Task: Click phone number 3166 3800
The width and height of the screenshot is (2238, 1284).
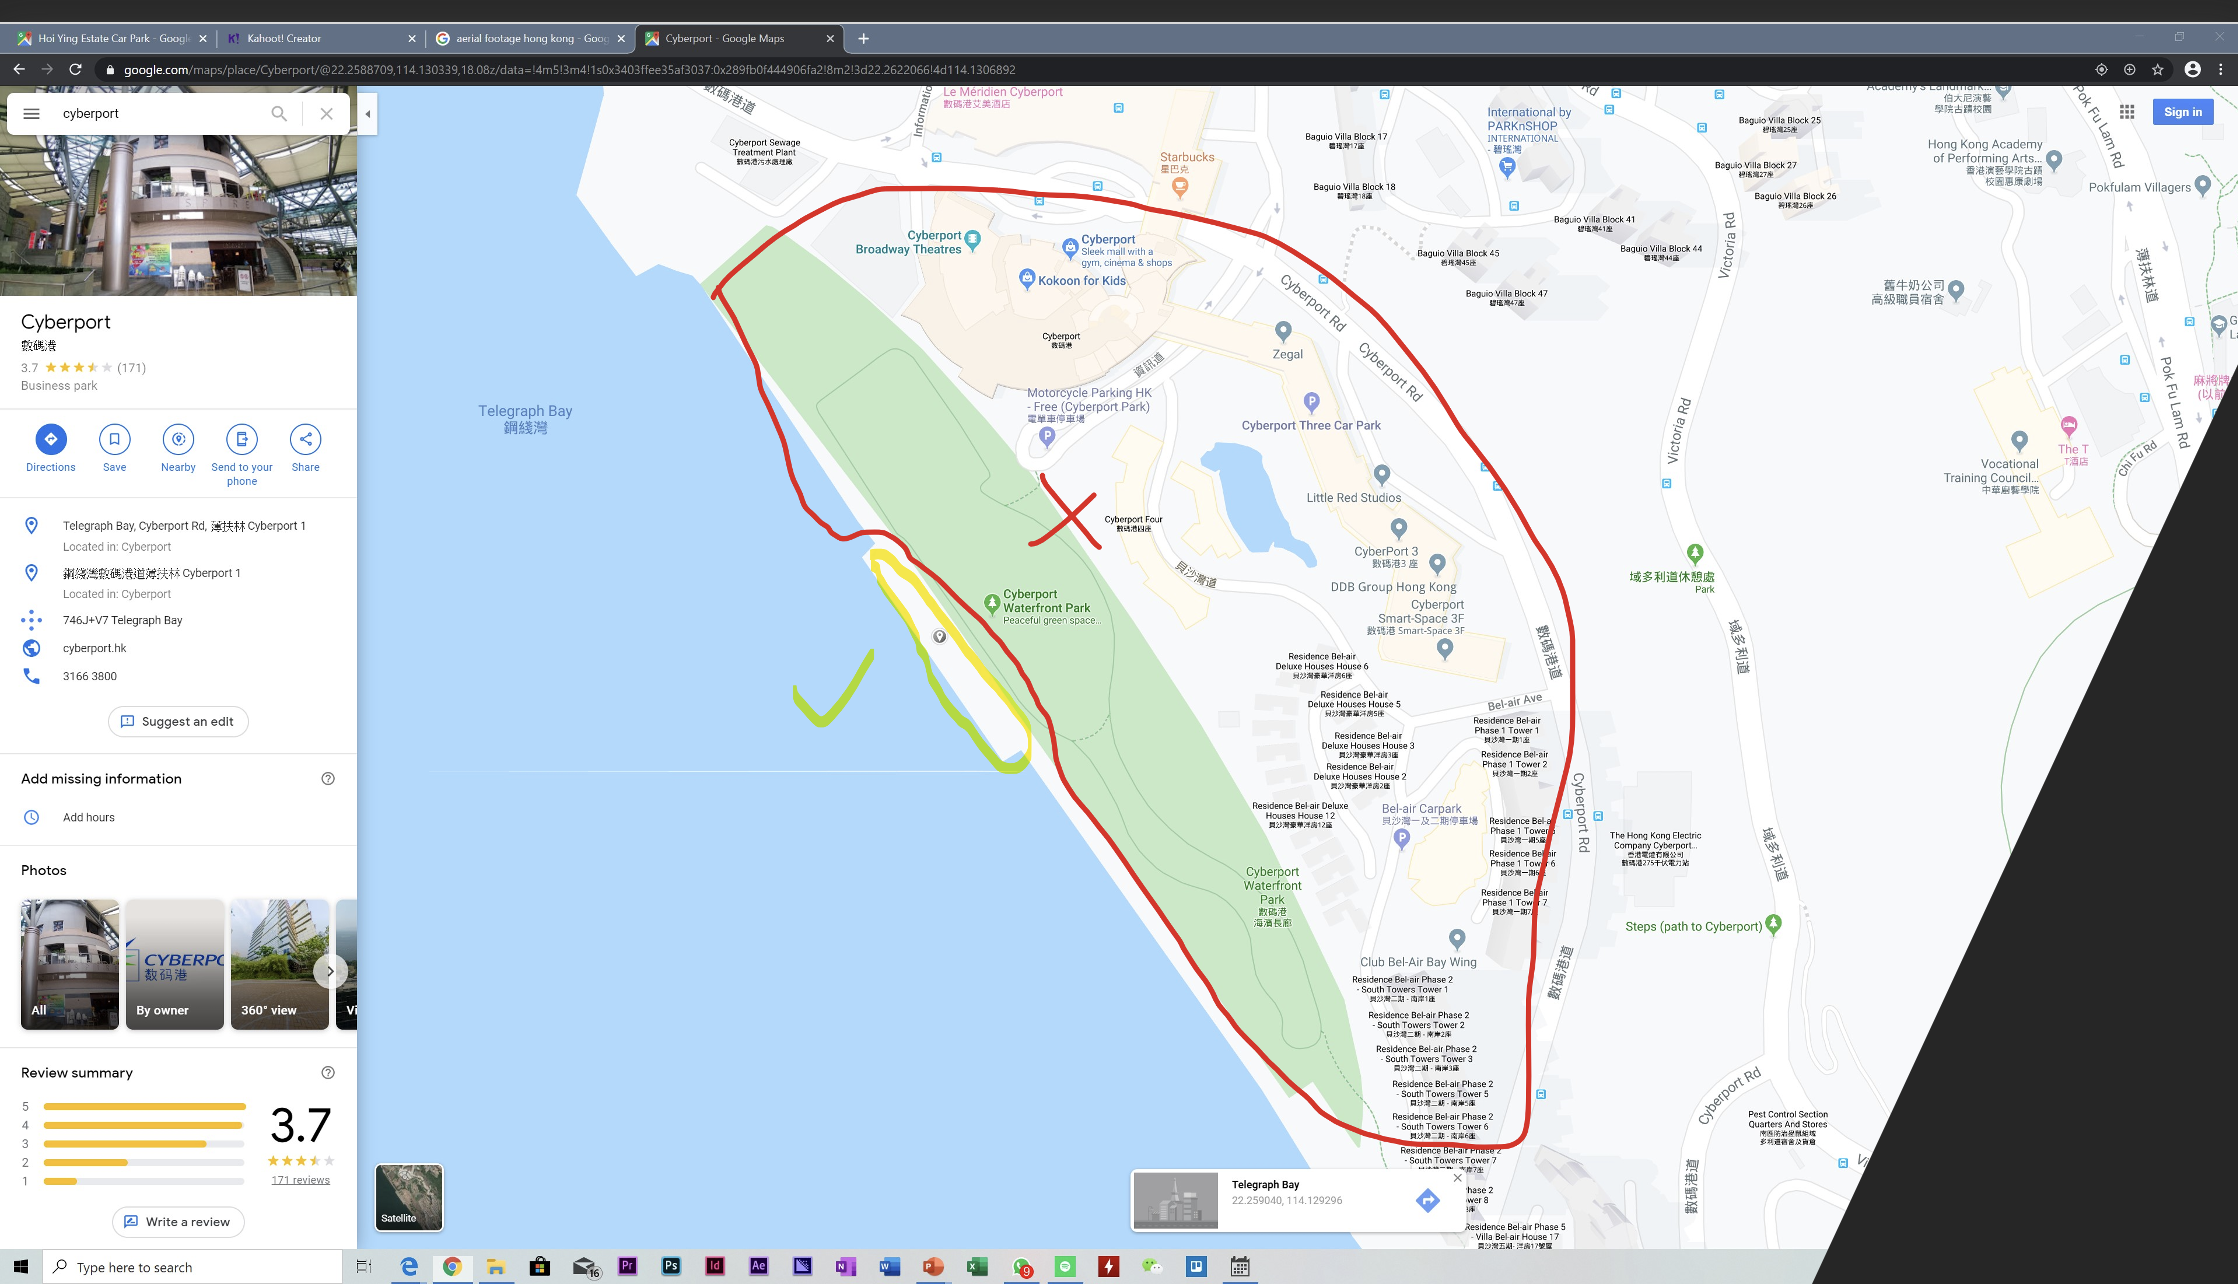Action: (90, 676)
